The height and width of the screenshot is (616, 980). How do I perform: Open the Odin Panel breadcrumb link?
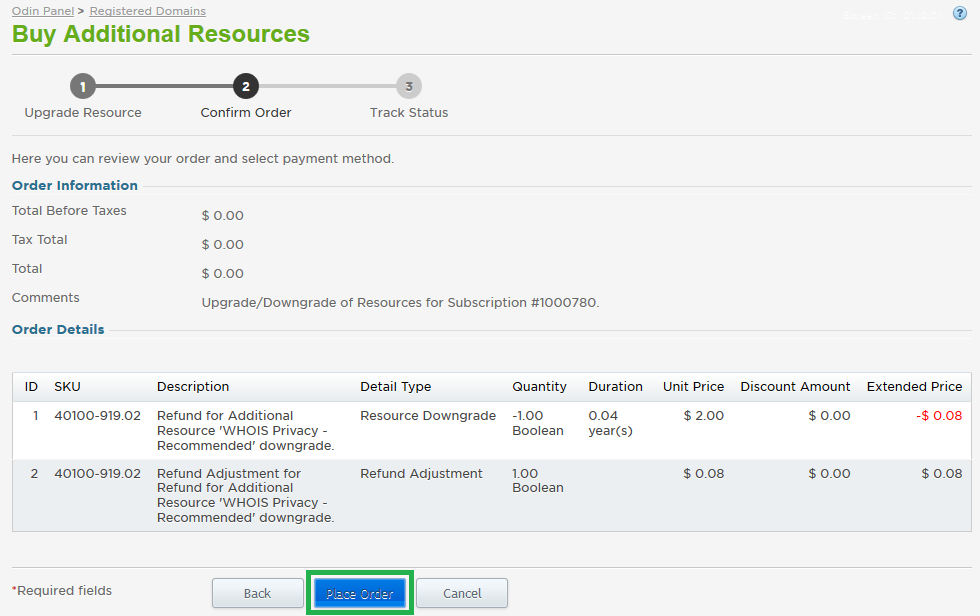[x=42, y=11]
